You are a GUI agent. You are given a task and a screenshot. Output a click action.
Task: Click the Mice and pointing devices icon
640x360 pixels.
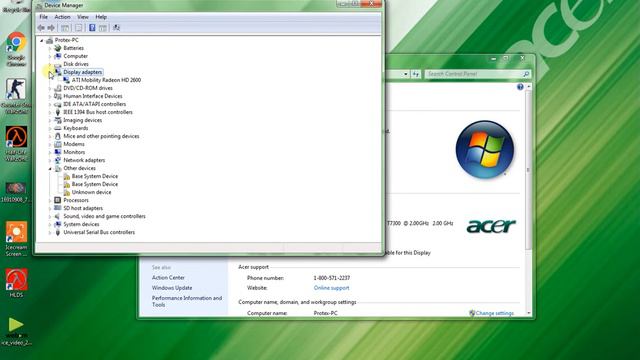(x=58, y=136)
